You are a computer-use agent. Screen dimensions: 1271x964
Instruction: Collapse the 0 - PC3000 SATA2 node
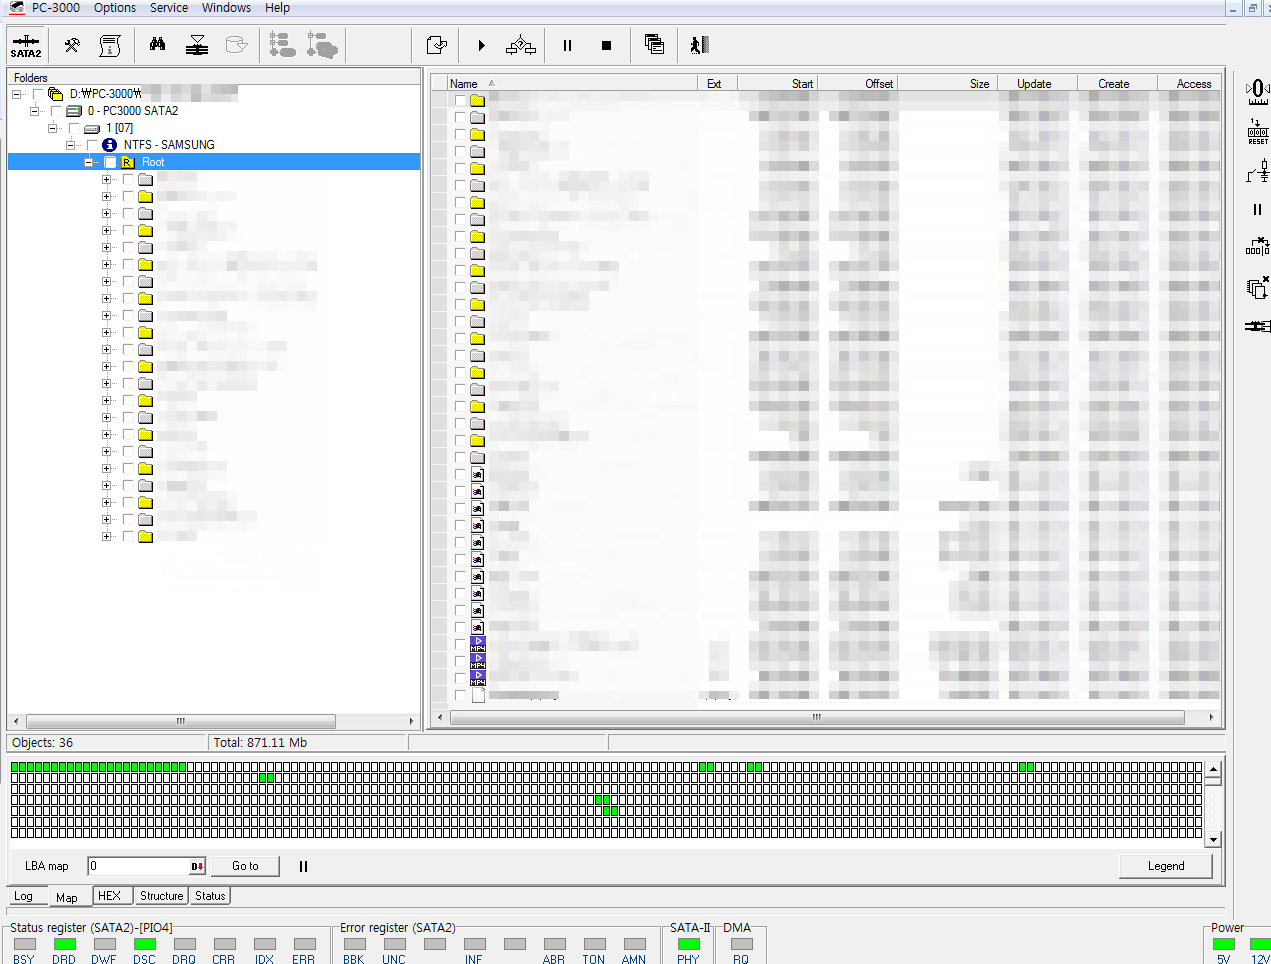[34, 111]
